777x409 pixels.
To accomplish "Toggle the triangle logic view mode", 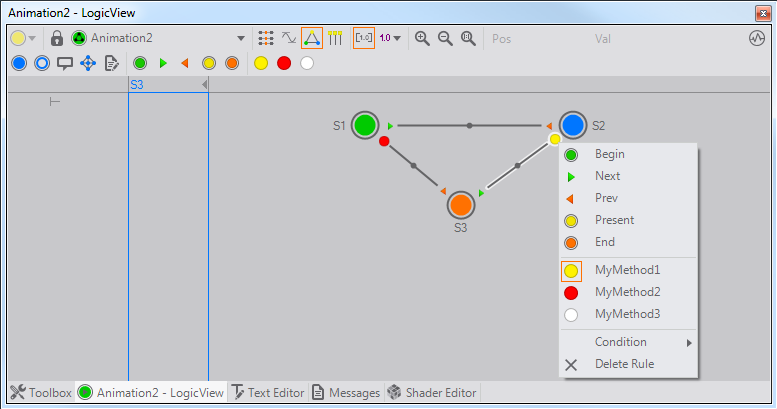I will pyautogui.click(x=313, y=38).
